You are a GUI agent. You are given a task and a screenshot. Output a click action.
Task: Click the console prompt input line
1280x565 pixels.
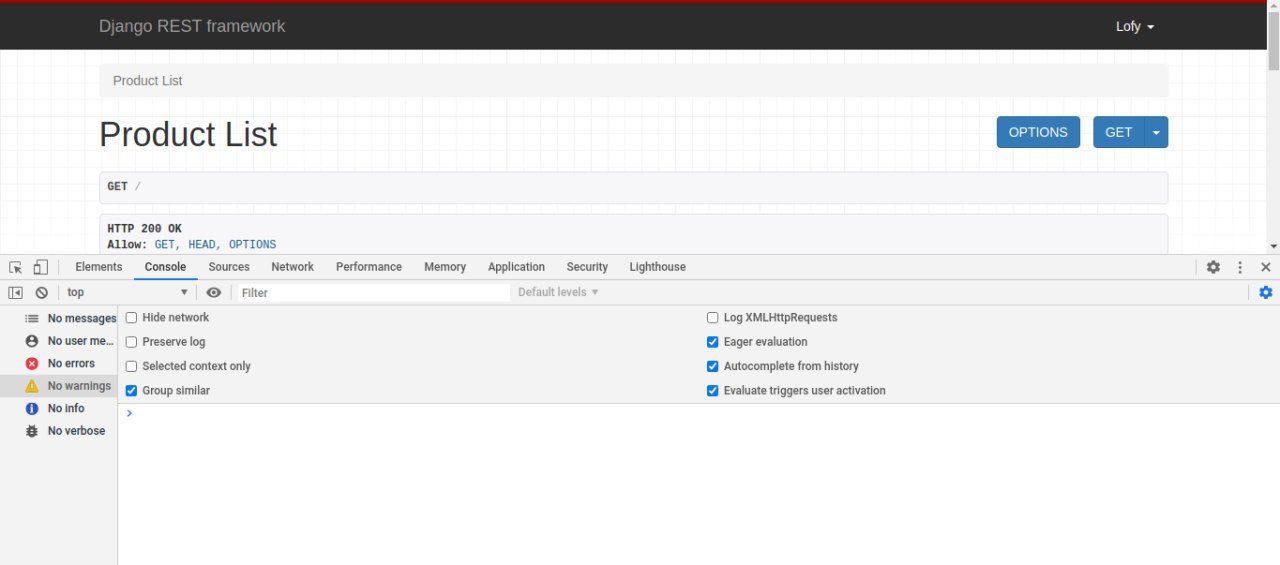(698, 413)
